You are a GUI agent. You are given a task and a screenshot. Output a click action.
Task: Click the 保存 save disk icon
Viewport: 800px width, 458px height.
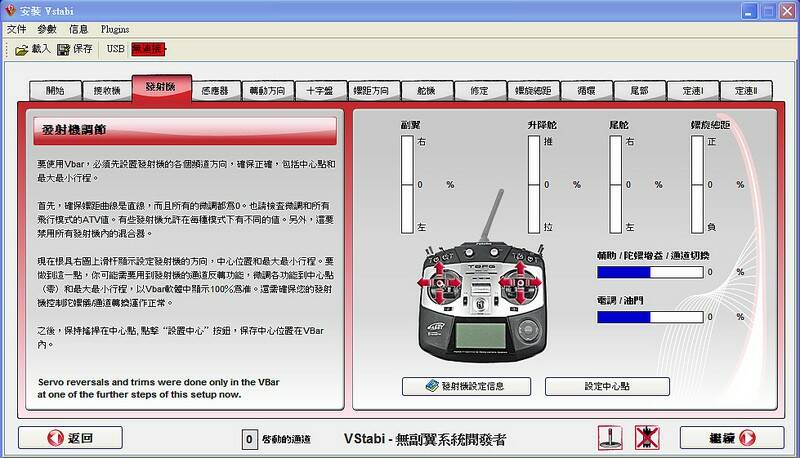pos(63,49)
